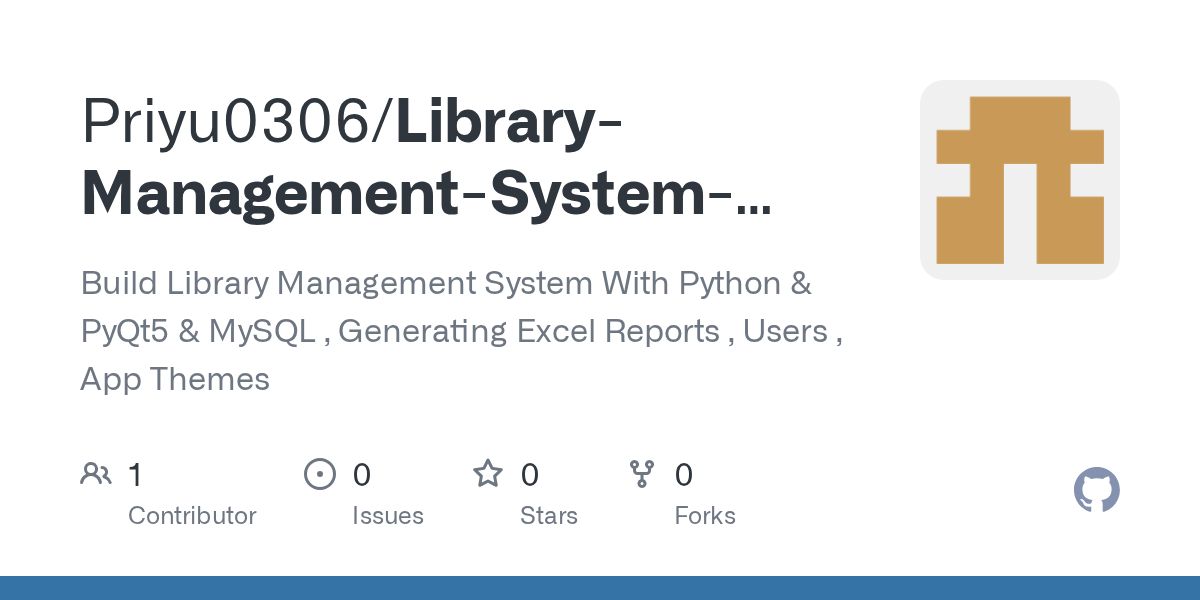Click the contributors people icon
The height and width of the screenshot is (600, 1200).
pyautogui.click(x=96, y=474)
